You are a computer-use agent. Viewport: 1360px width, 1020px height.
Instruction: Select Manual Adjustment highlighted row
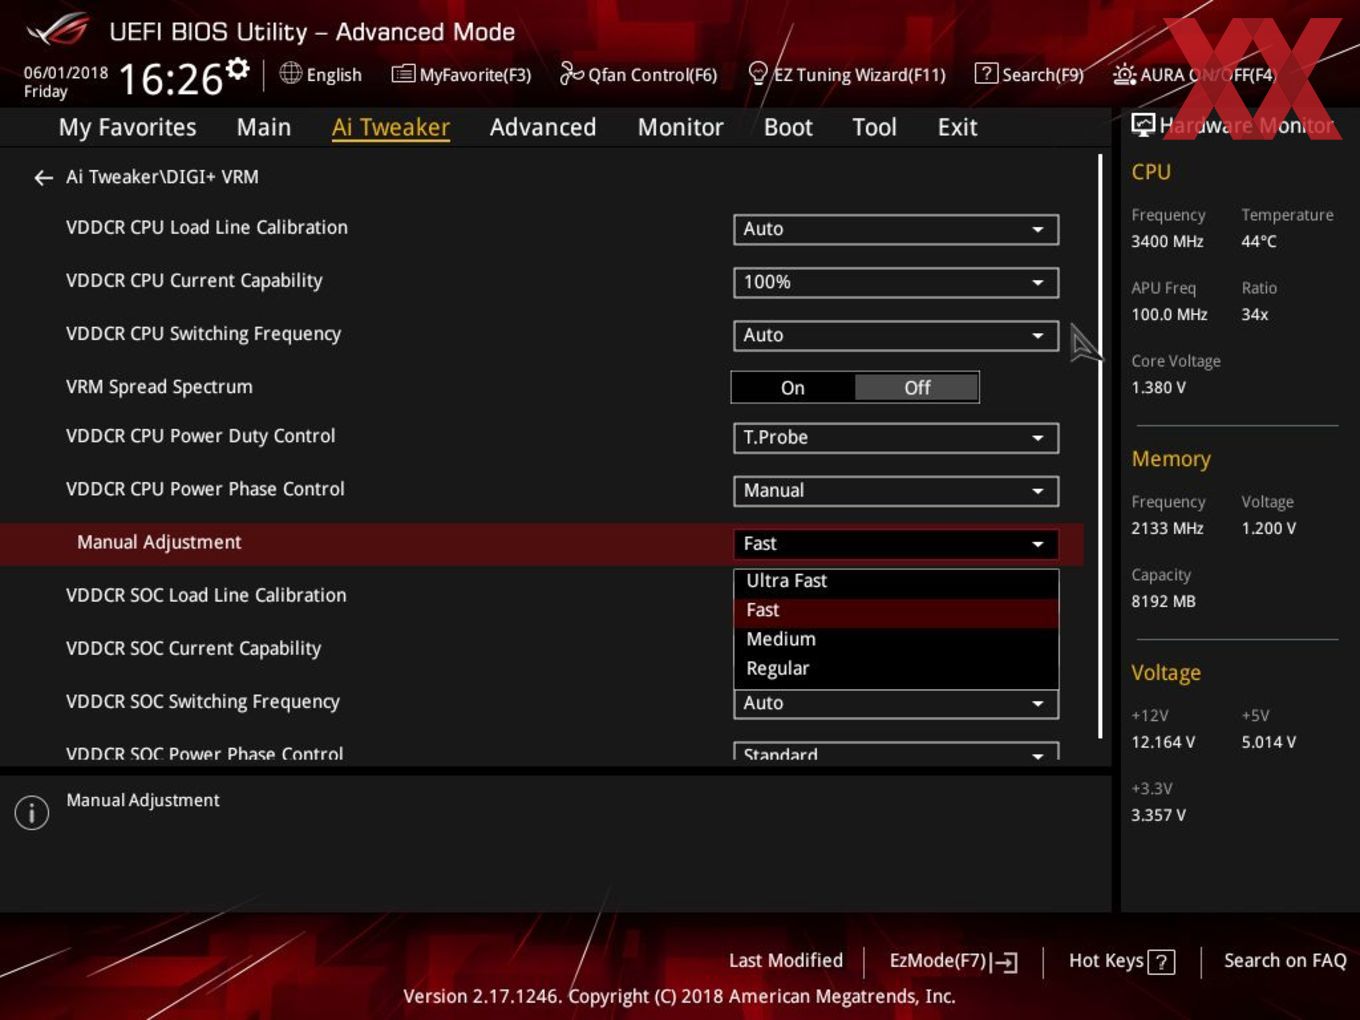click(x=541, y=543)
